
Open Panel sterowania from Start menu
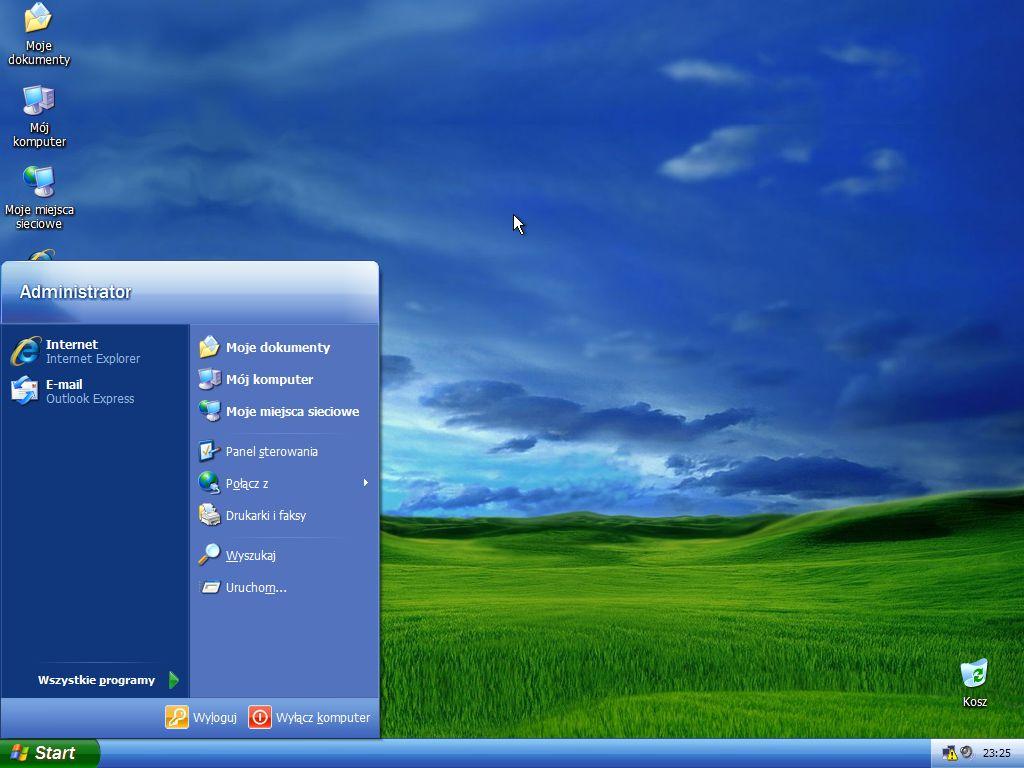coord(284,451)
